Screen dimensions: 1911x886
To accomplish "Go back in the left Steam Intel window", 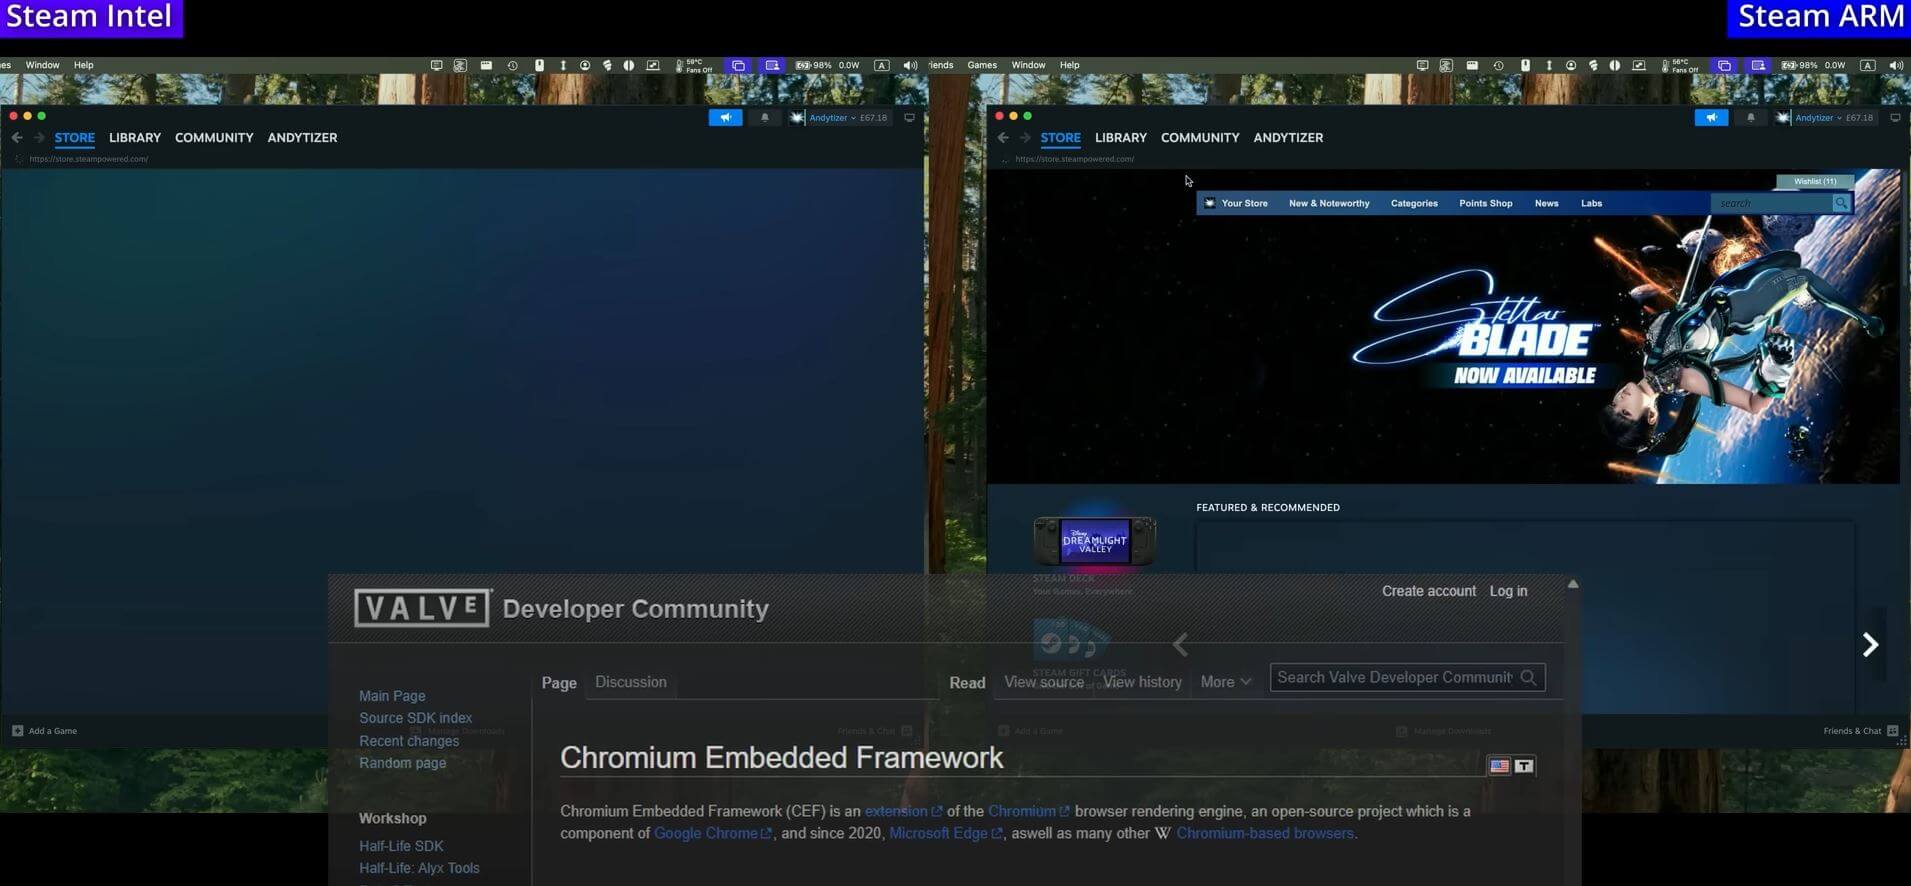I will click(17, 138).
